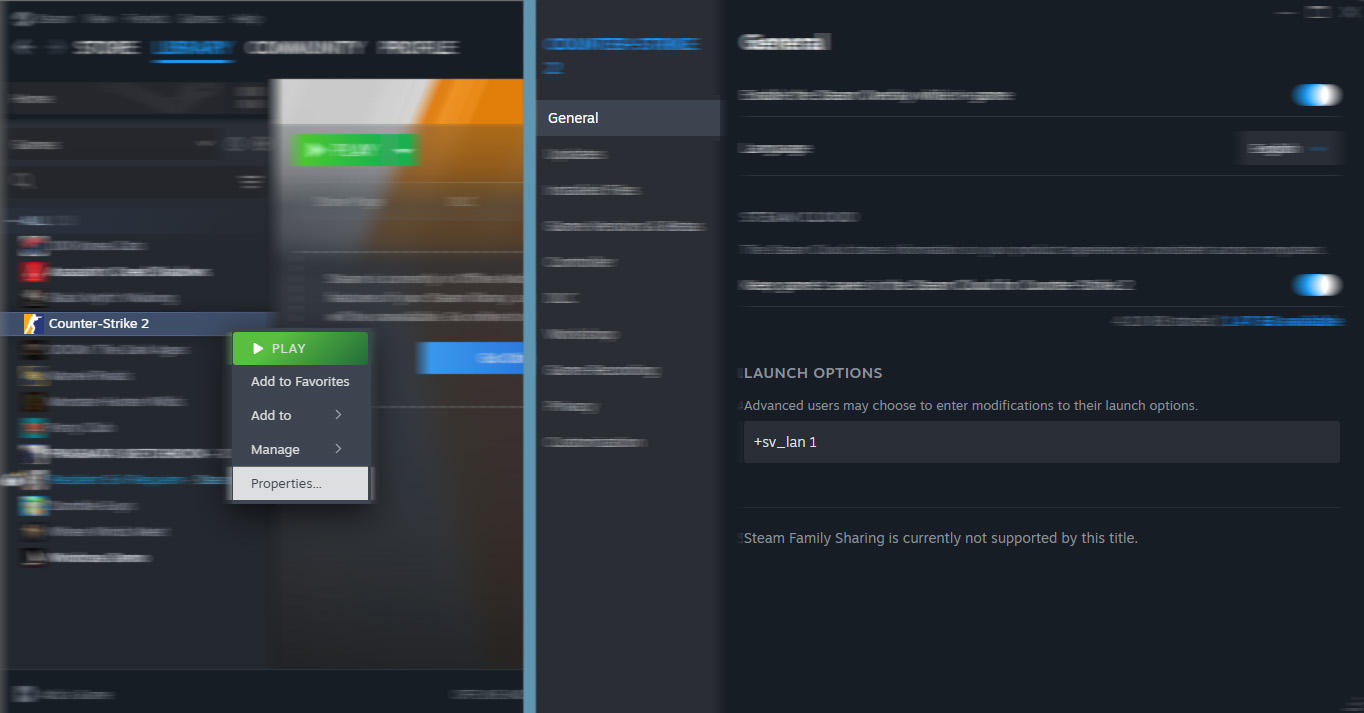Expand the Add to submenu arrow

(338, 415)
